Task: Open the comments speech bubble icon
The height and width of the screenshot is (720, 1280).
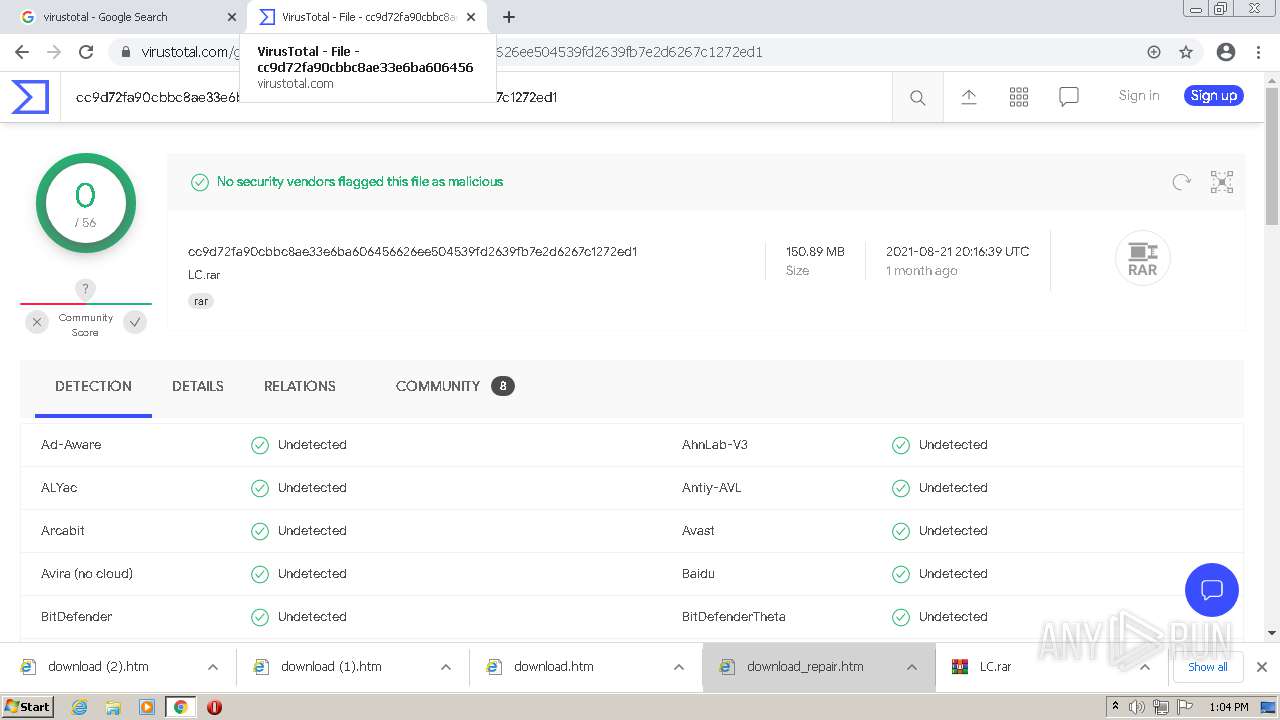Action: point(1069,97)
